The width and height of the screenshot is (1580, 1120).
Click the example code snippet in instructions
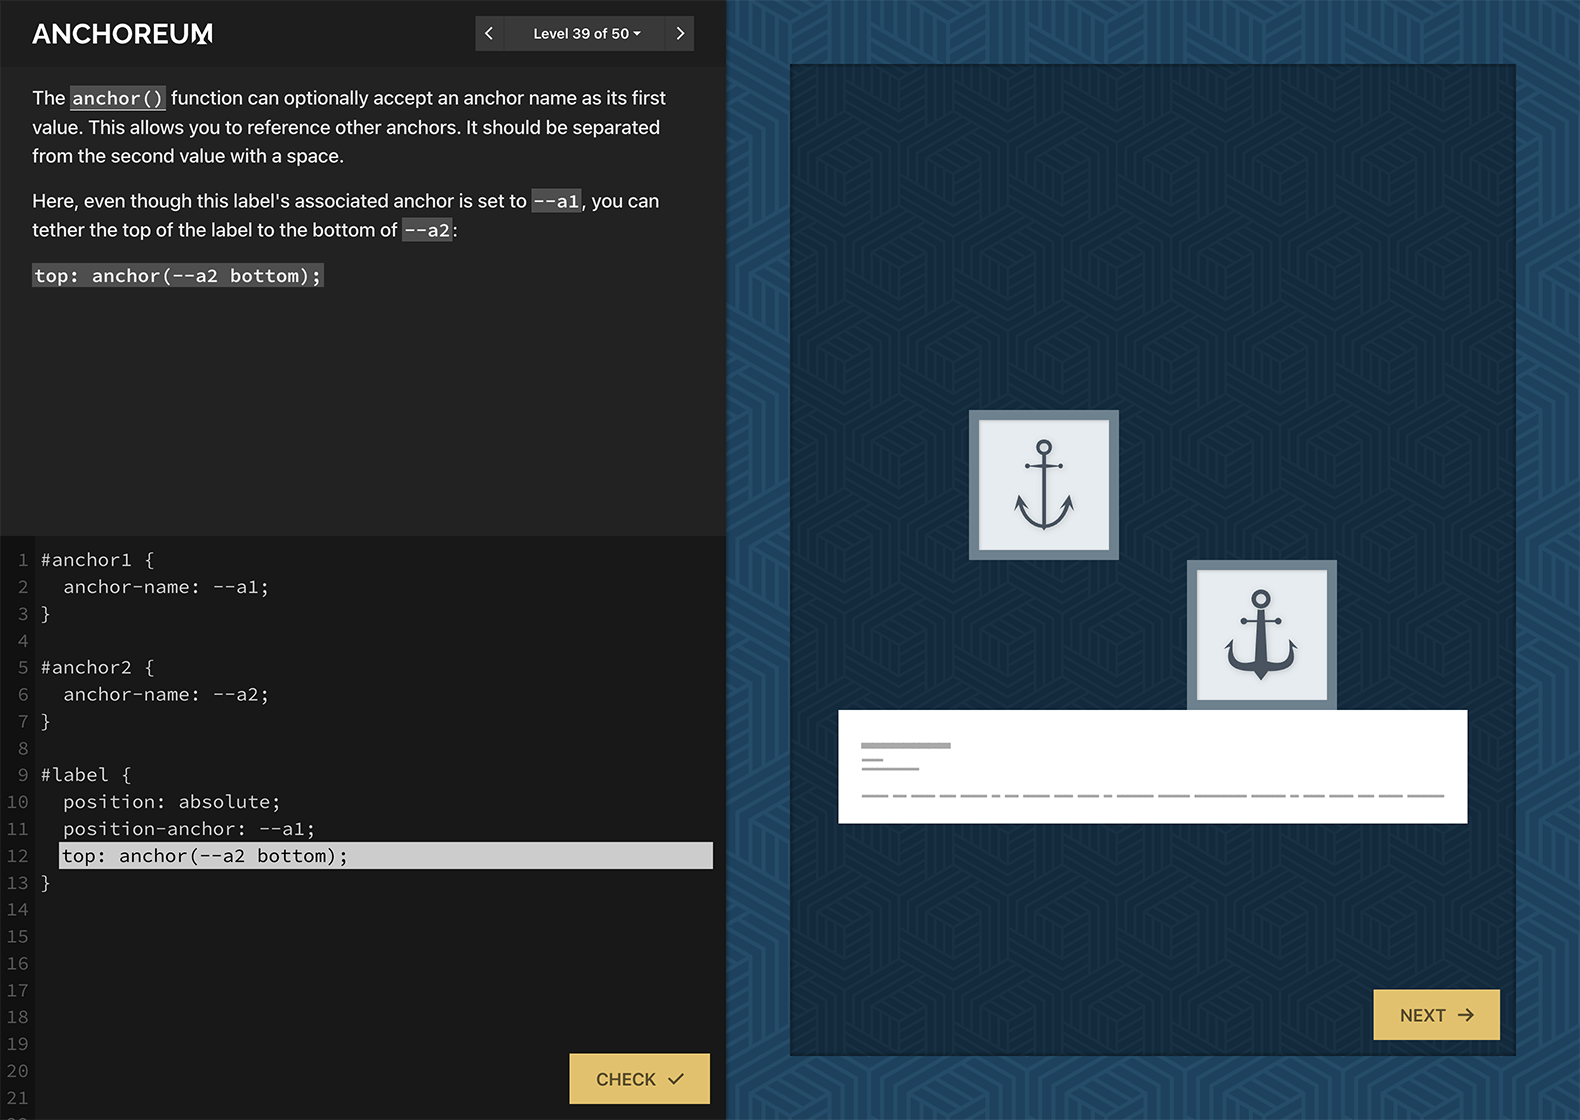177,276
